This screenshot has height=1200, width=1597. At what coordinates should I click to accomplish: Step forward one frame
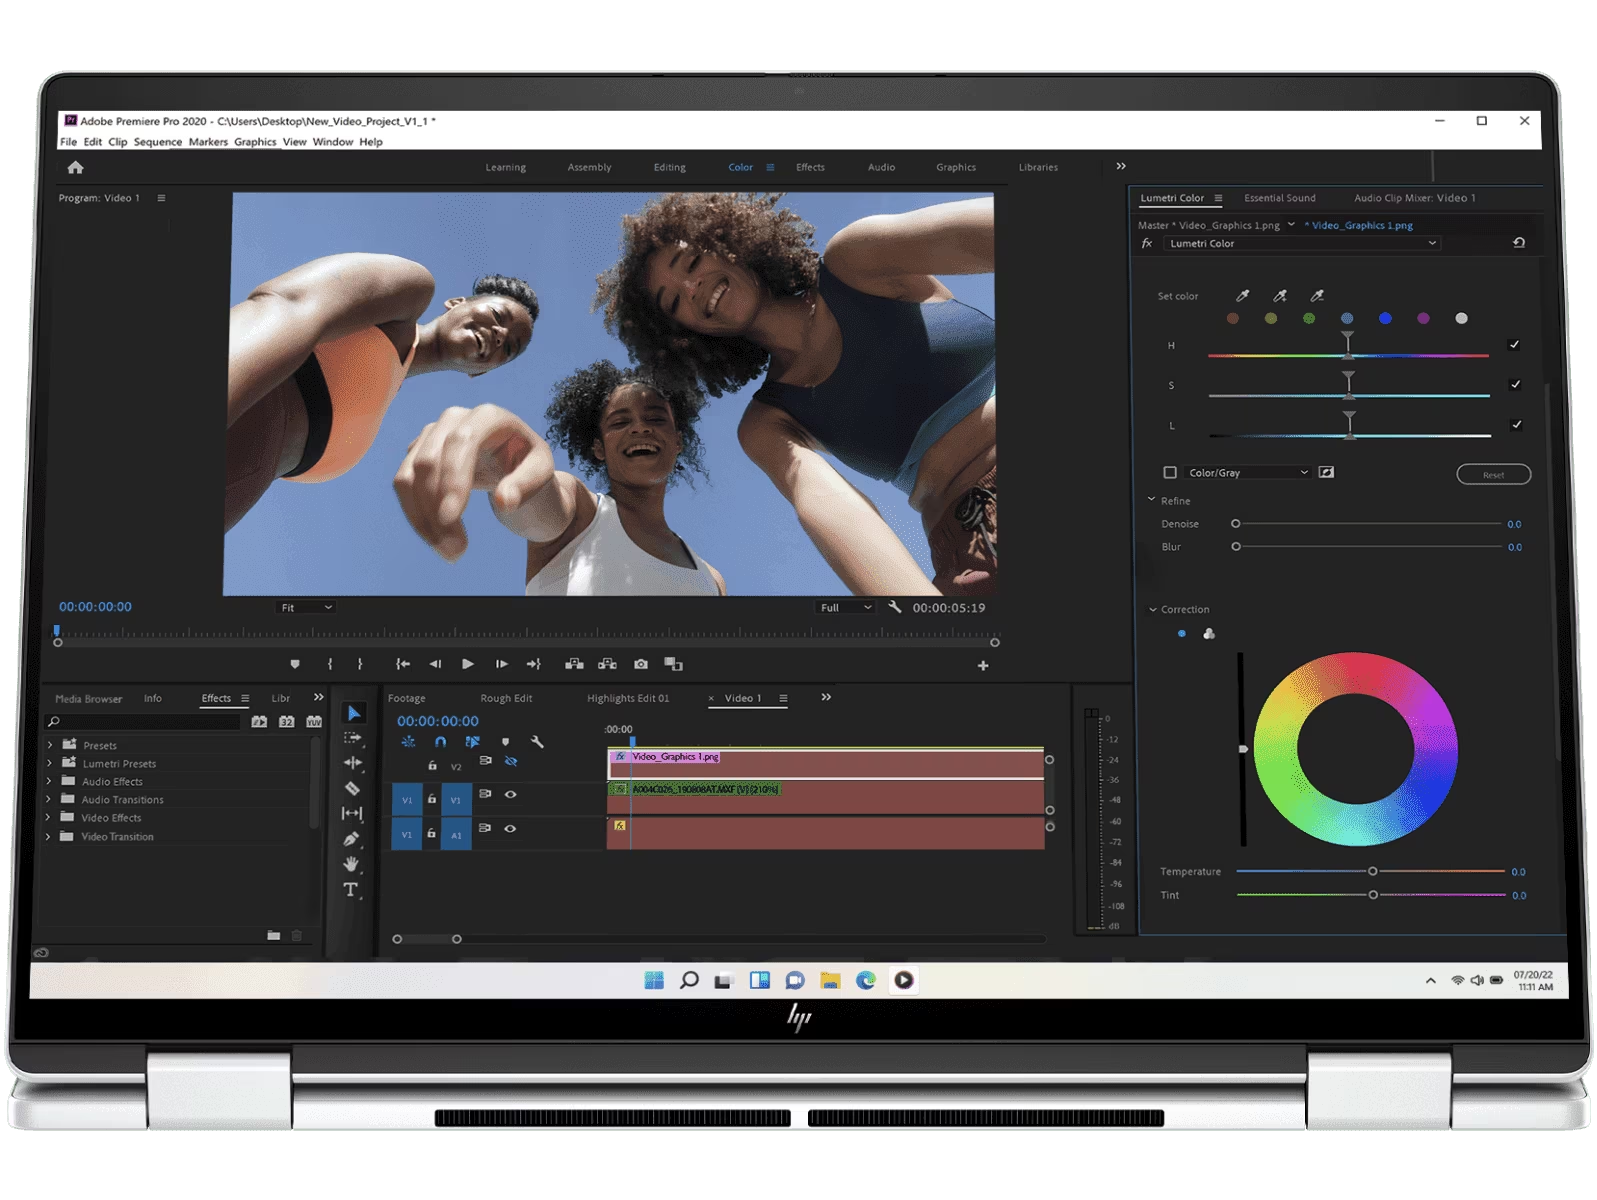coord(501,664)
